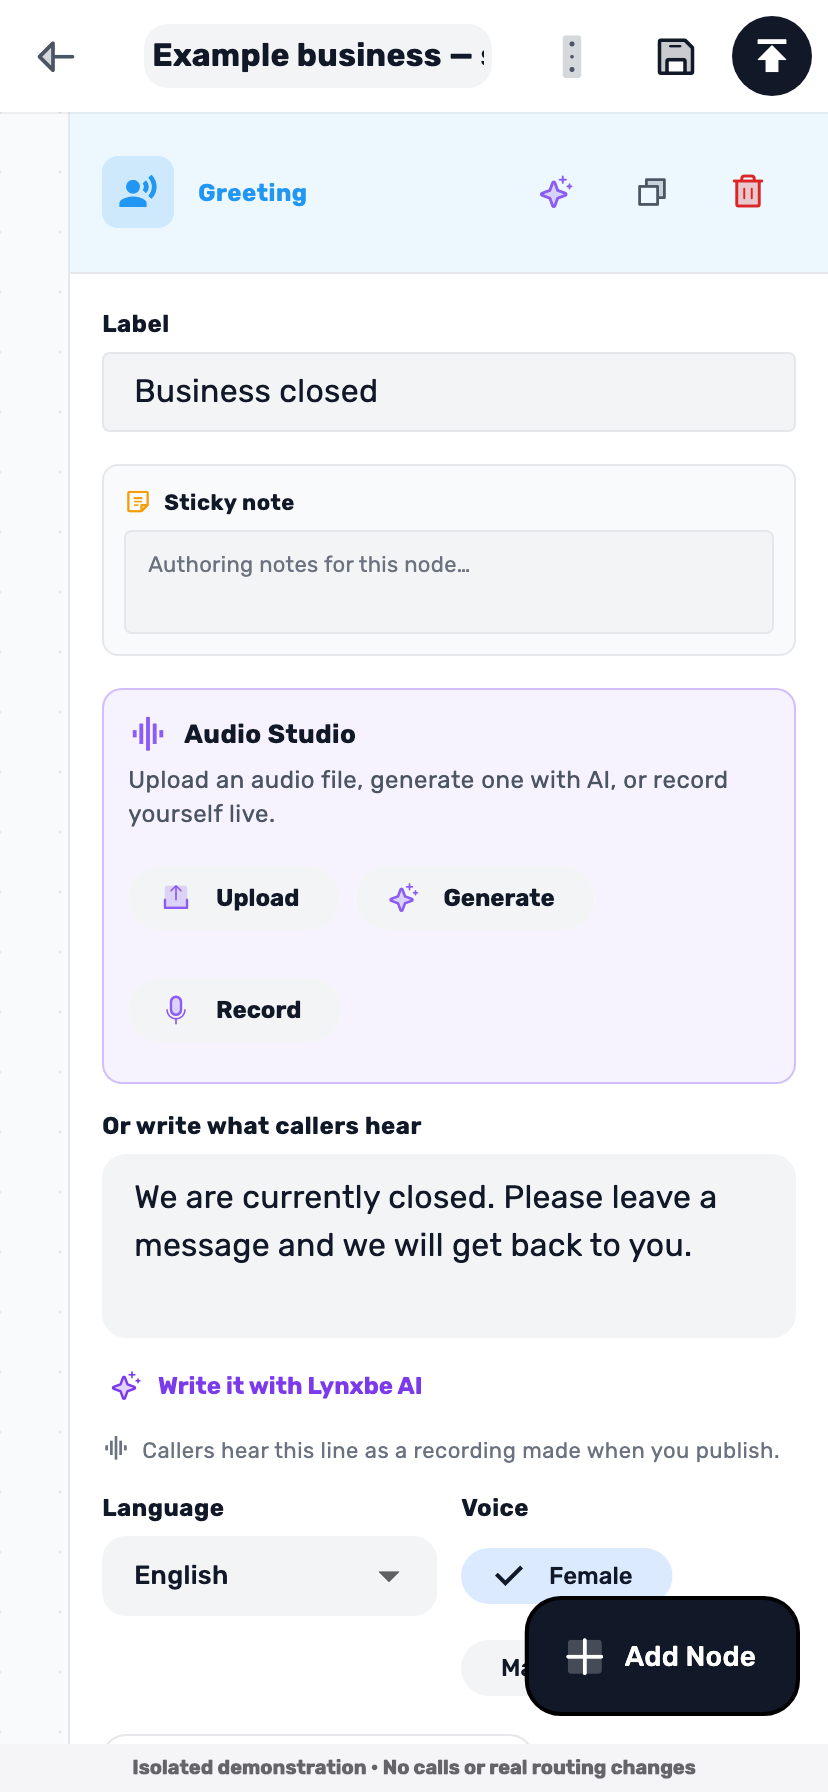Publish using the dark upload arrow button
The width and height of the screenshot is (828, 1792).
772,56
